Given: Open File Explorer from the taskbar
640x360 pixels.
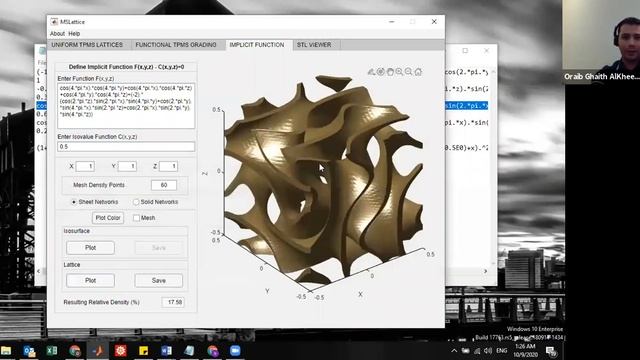Looking at the screenshot, I should pos(6,351).
